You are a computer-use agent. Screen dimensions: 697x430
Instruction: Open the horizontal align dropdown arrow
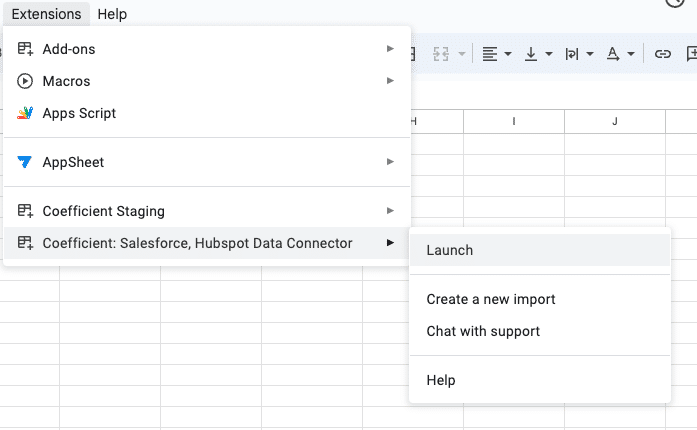click(x=508, y=54)
